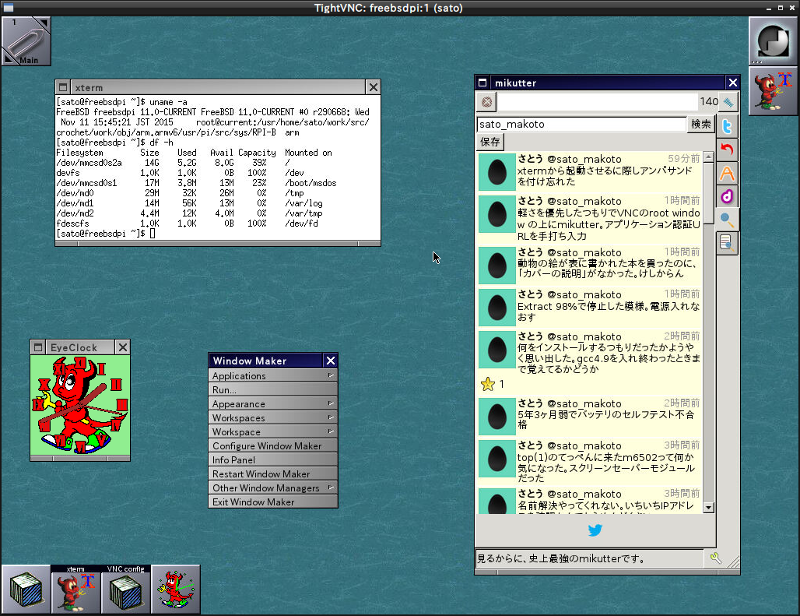Click the mikutter window miniaturize button

click(482, 83)
